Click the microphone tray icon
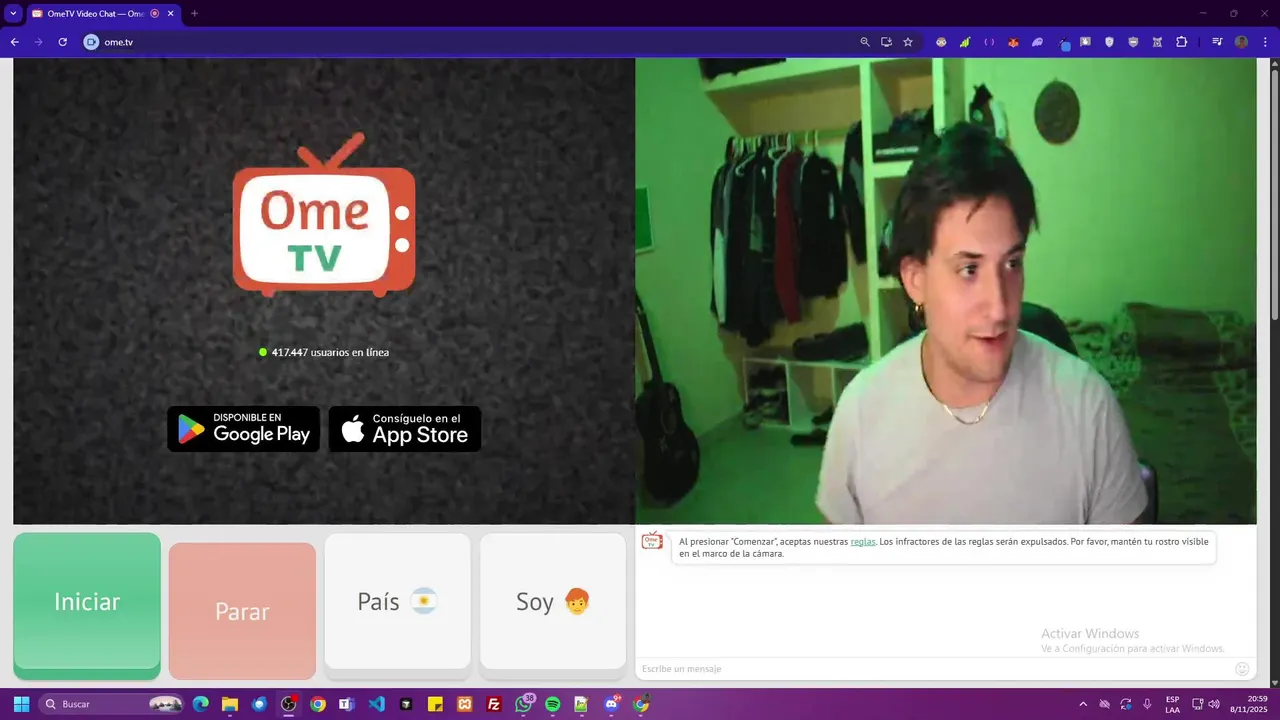Screen dimensions: 1280x720 point(1147,704)
